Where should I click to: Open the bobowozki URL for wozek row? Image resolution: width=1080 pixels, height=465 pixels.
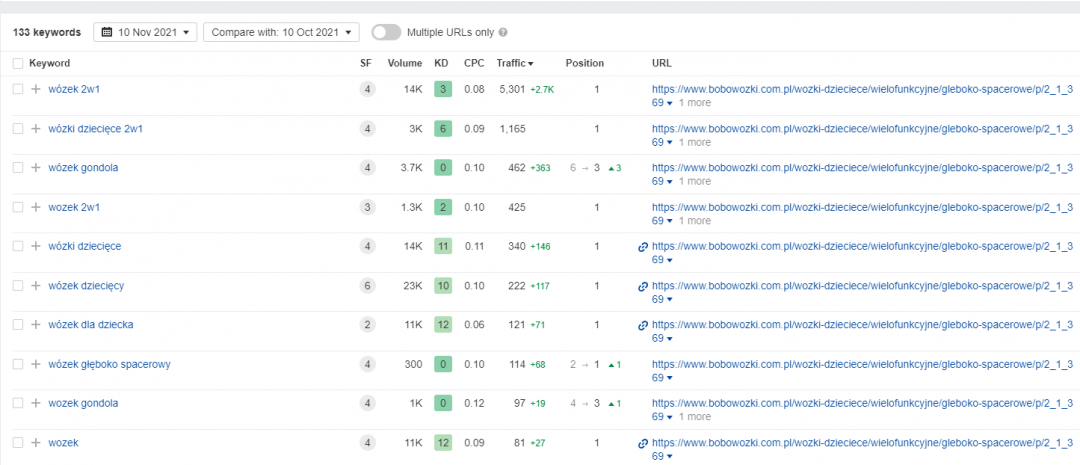tap(862, 442)
